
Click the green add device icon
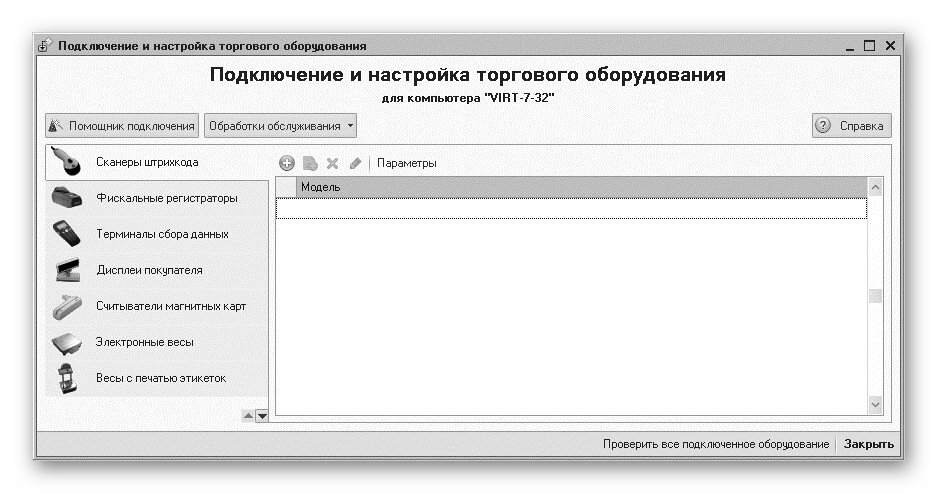287,163
